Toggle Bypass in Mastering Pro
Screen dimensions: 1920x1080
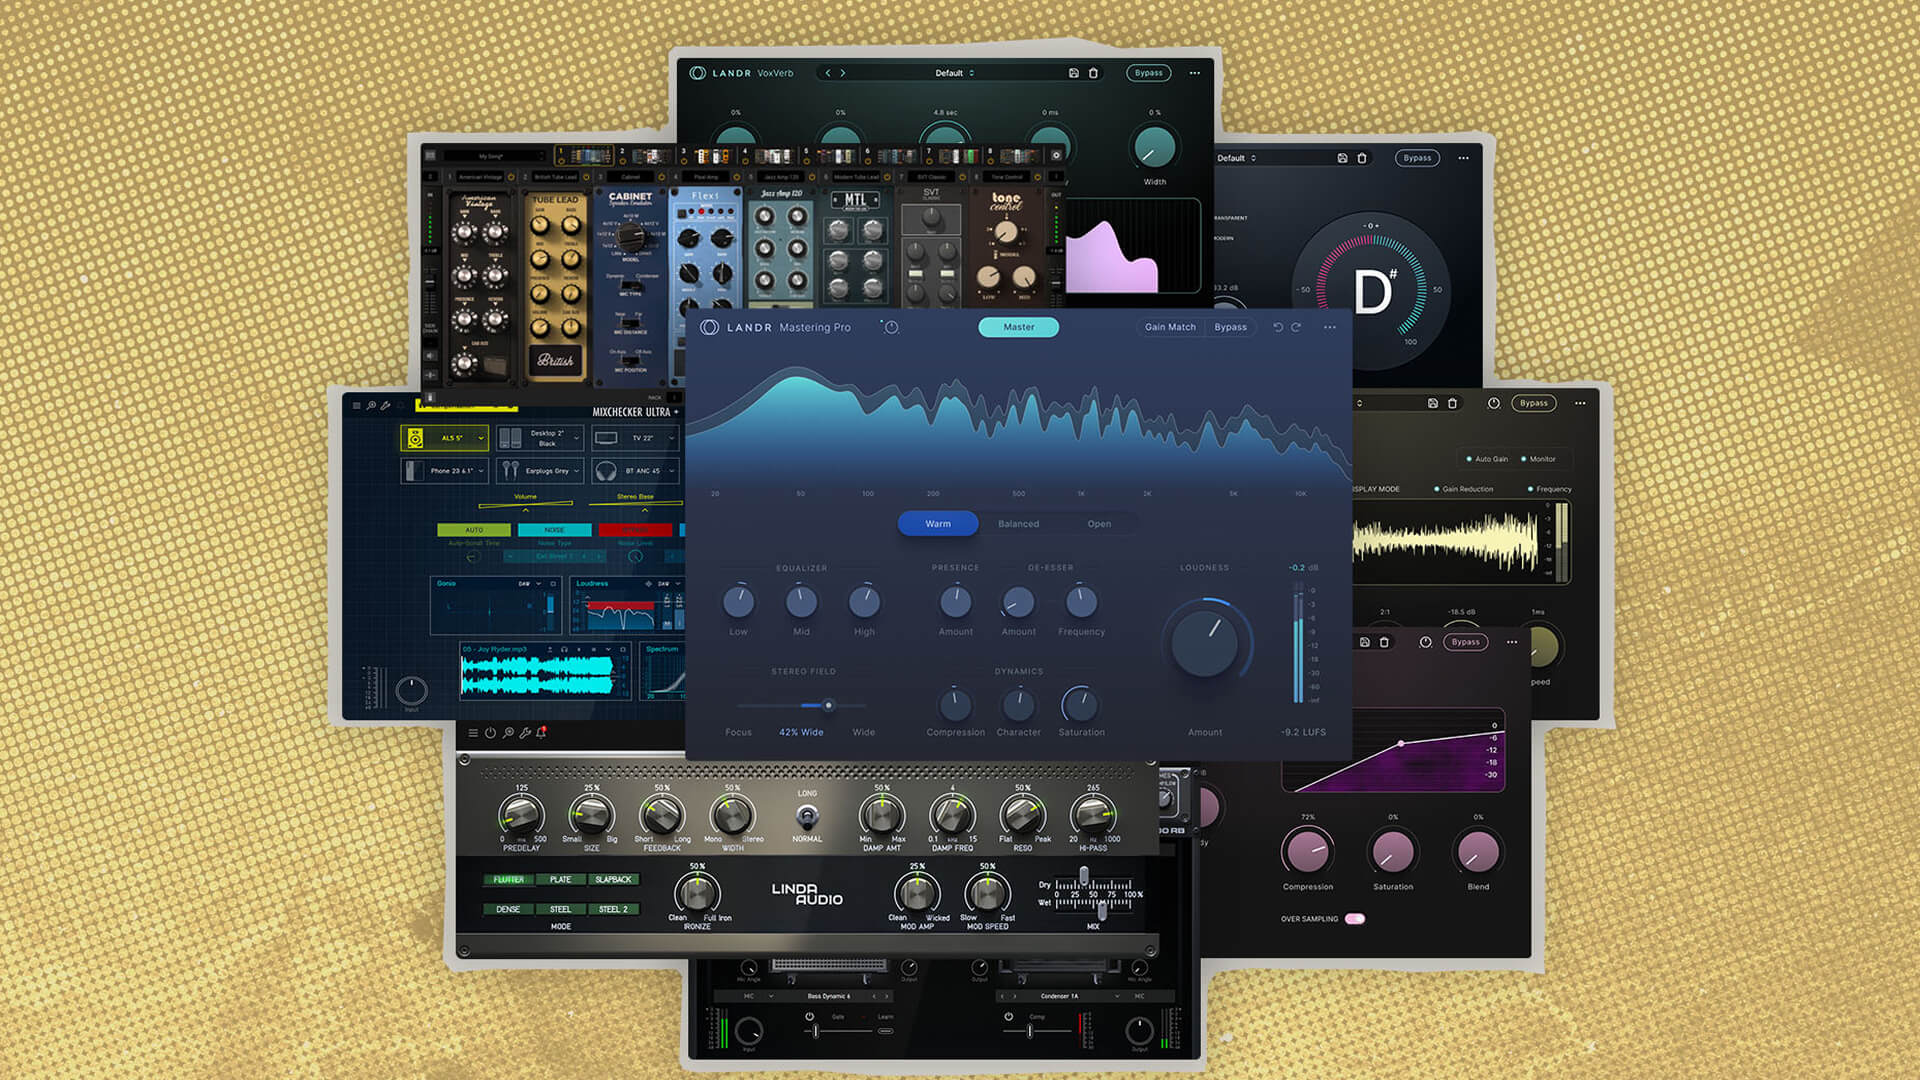tap(1230, 327)
